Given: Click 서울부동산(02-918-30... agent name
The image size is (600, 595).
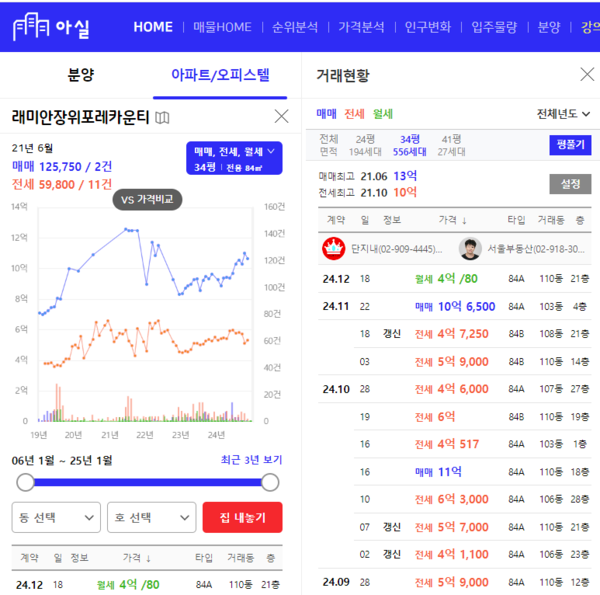Looking at the screenshot, I should click(x=536, y=249).
